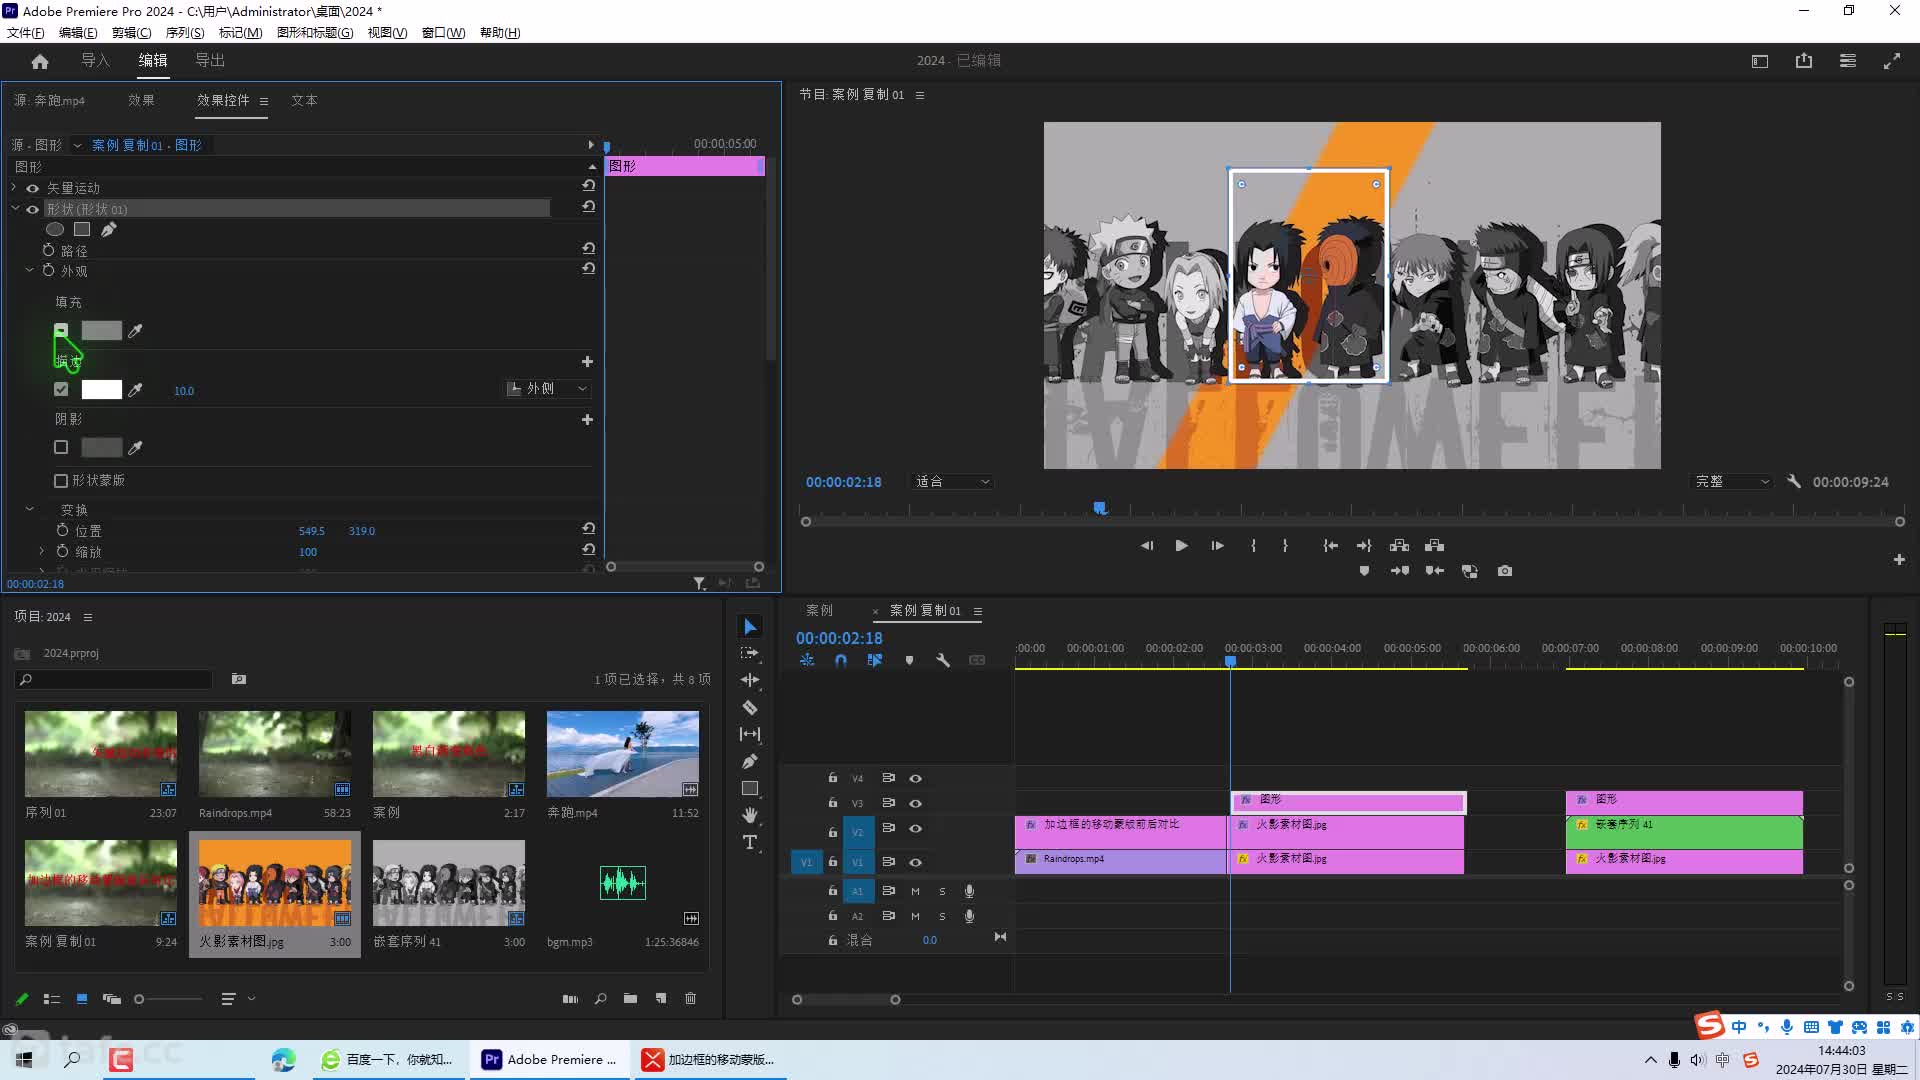The width and height of the screenshot is (1920, 1080).
Task: Open the 完整 playback resolution dropdown
Action: tap(1731, 481)
